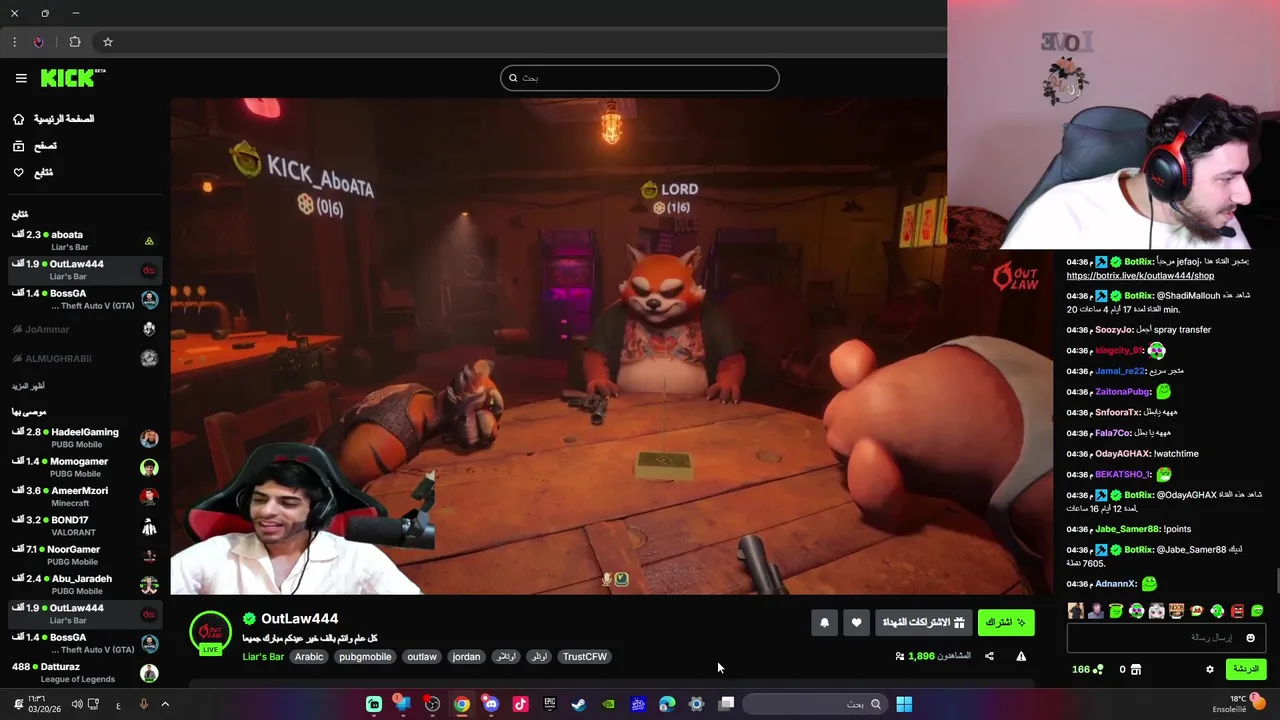The width and height of the screenshot is (1280, 720).
Task: Open the browser extensions puzzle icon
Action: point(75,42)
